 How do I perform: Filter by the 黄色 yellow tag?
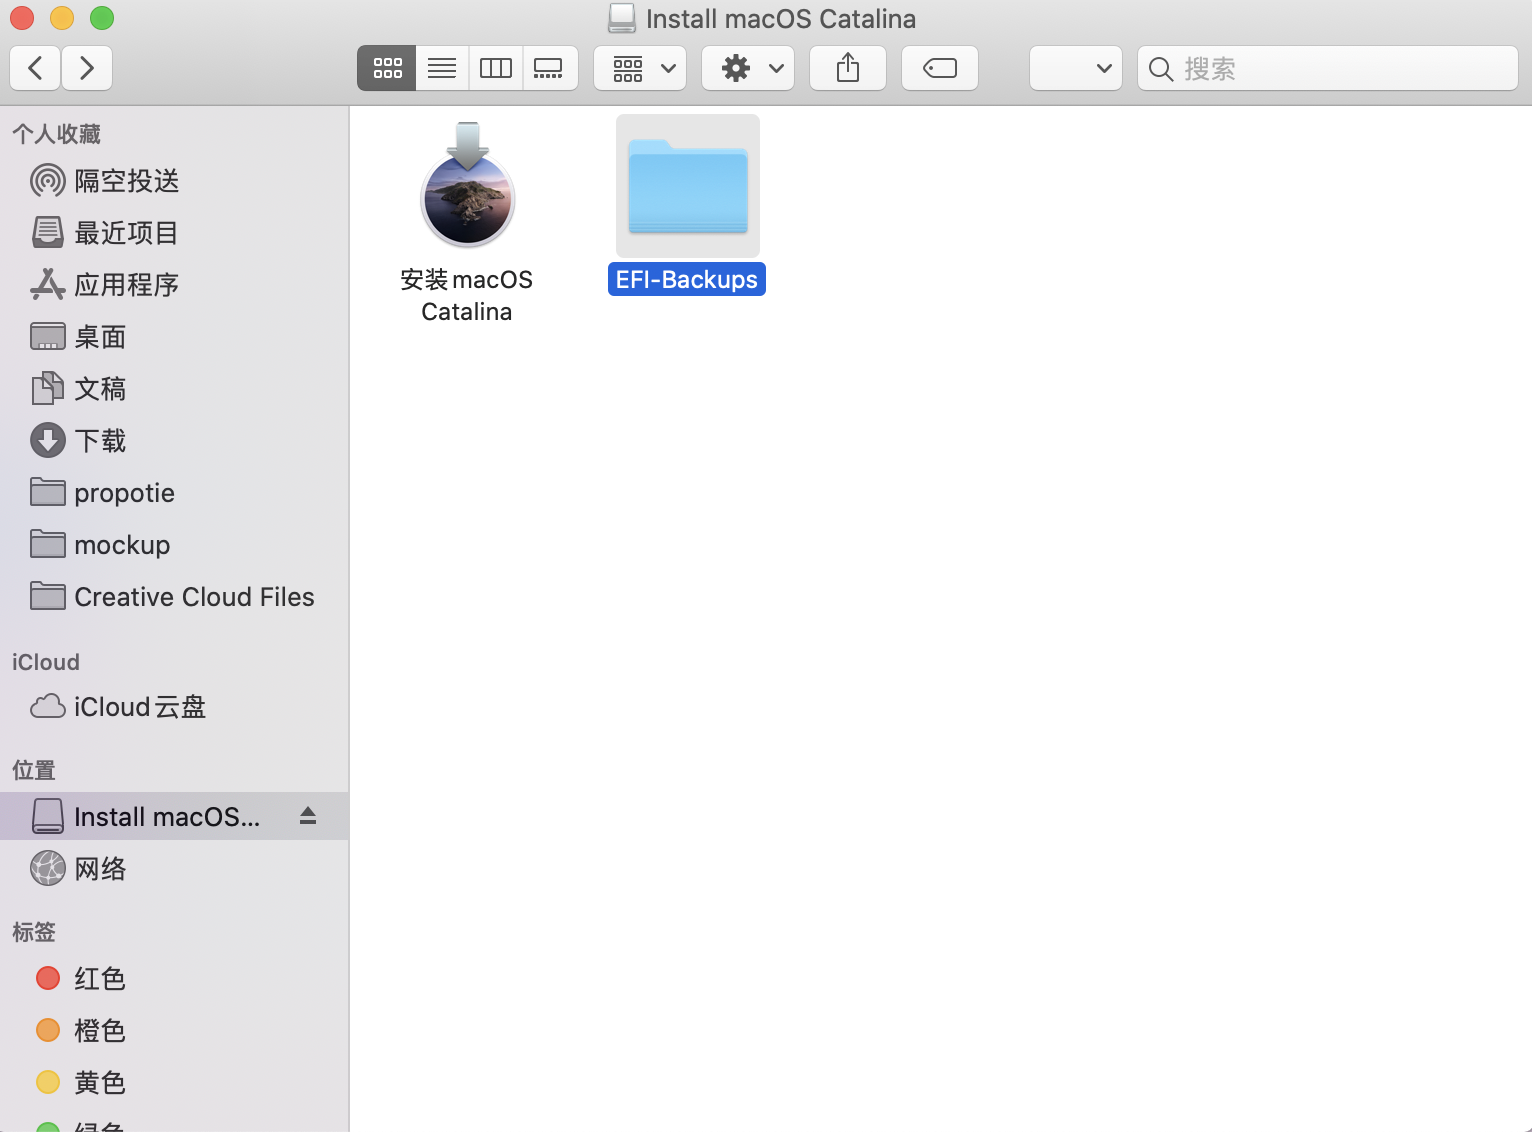click(175, 1082)
